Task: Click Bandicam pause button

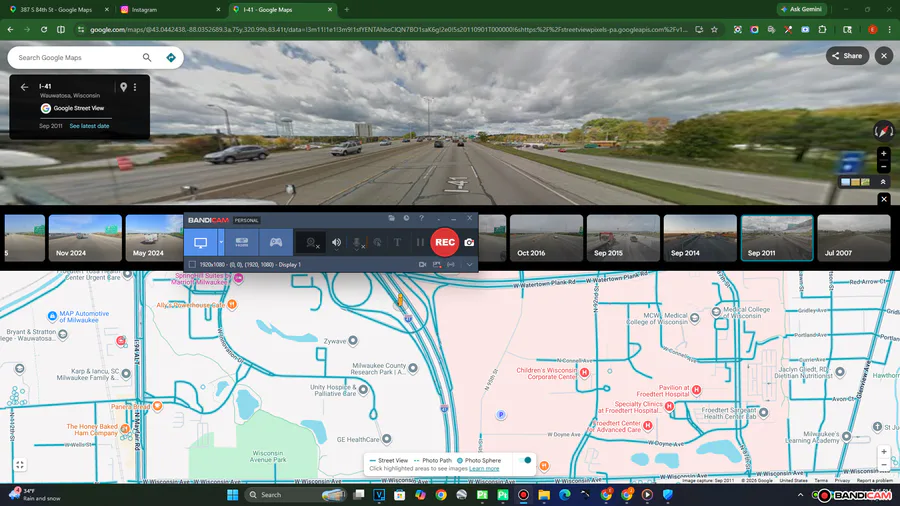Action: coord(420,243)
